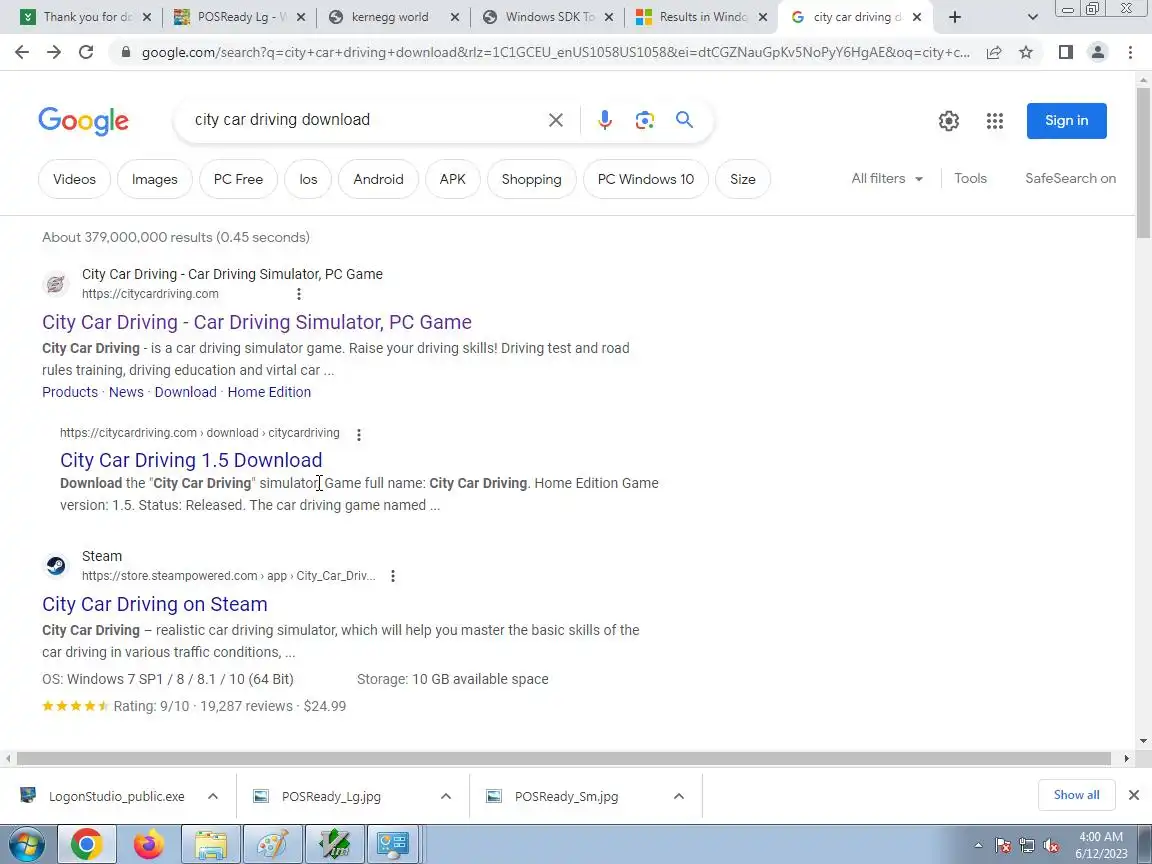This screenshot has width=1152, height=864.
Task: Go back to previous page
Action: pyautogui.click(x=22, y=52)
